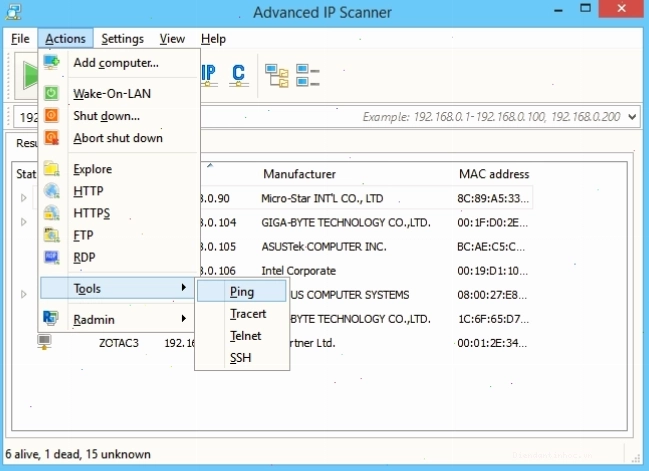Choose Ping from Tools submenu
649x472 pixels.
point(242,291)
